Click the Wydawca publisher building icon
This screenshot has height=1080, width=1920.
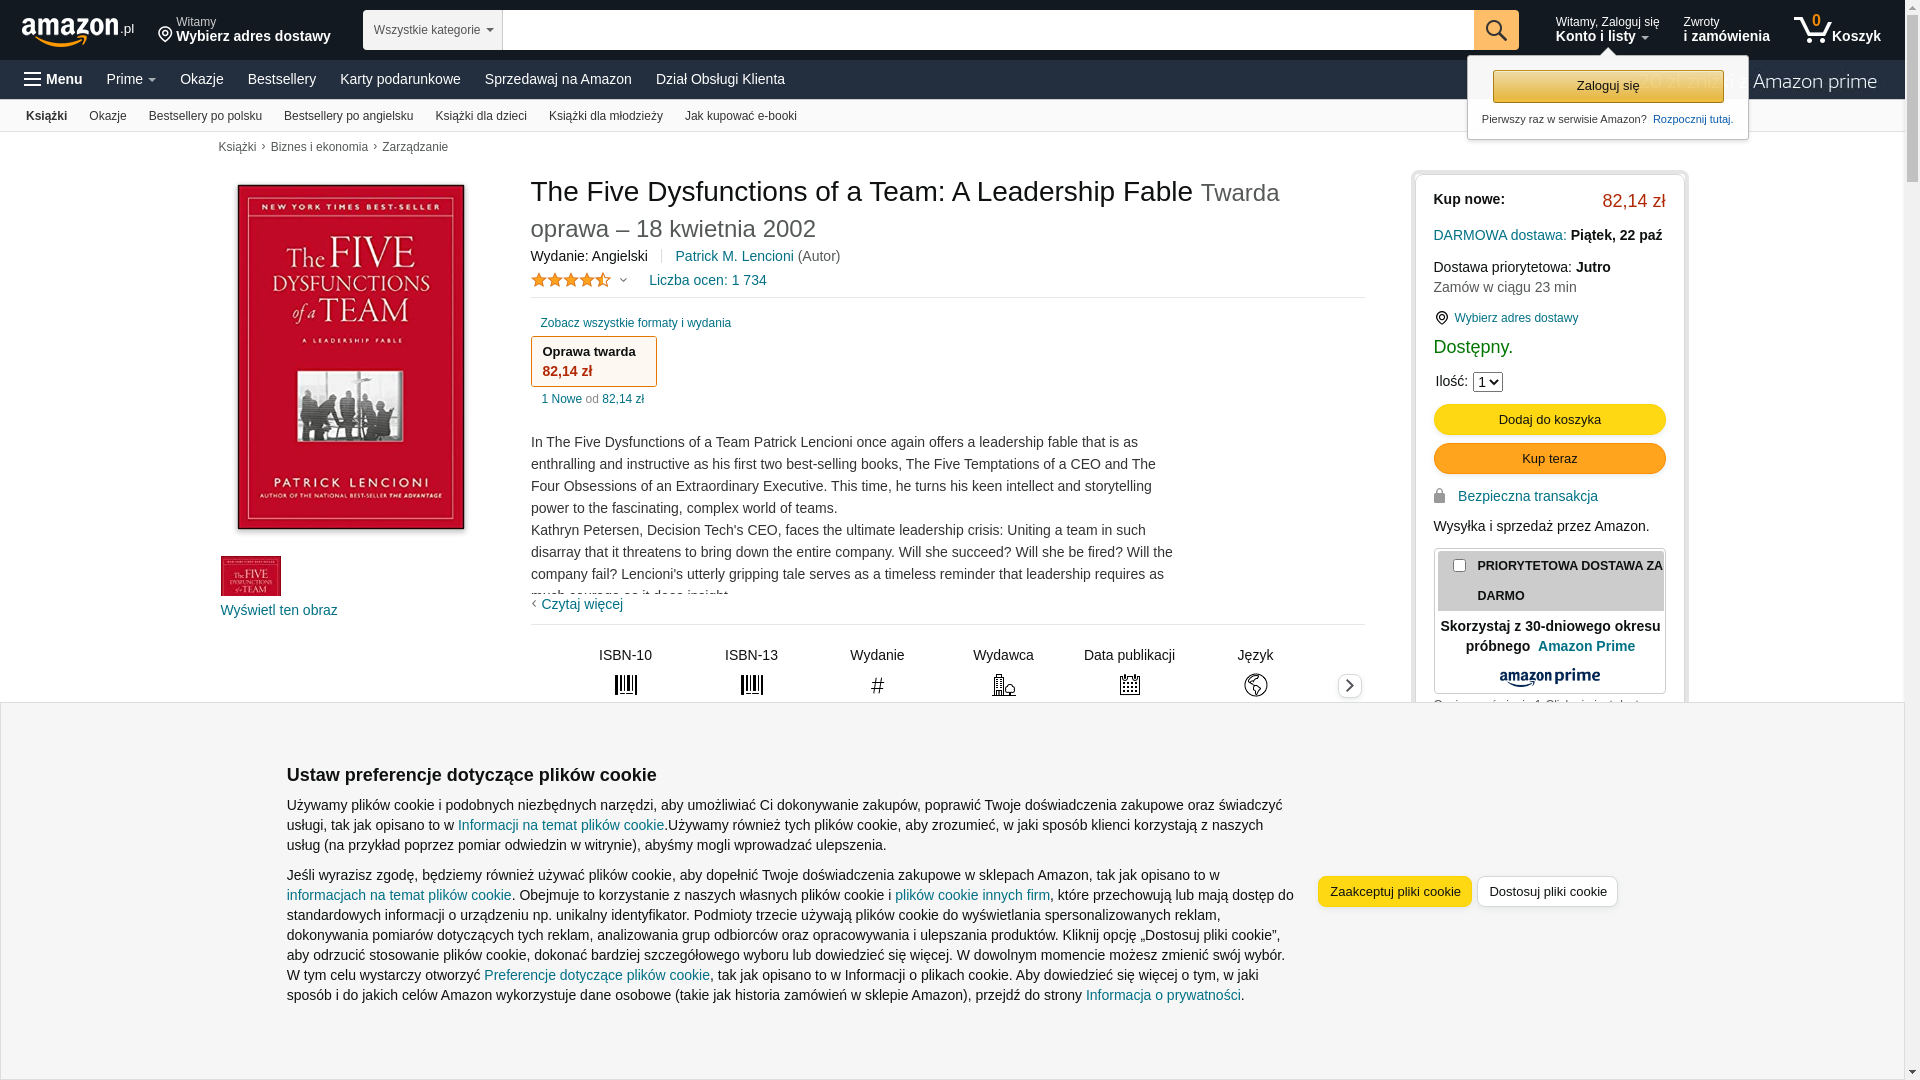click(1003, 685)
